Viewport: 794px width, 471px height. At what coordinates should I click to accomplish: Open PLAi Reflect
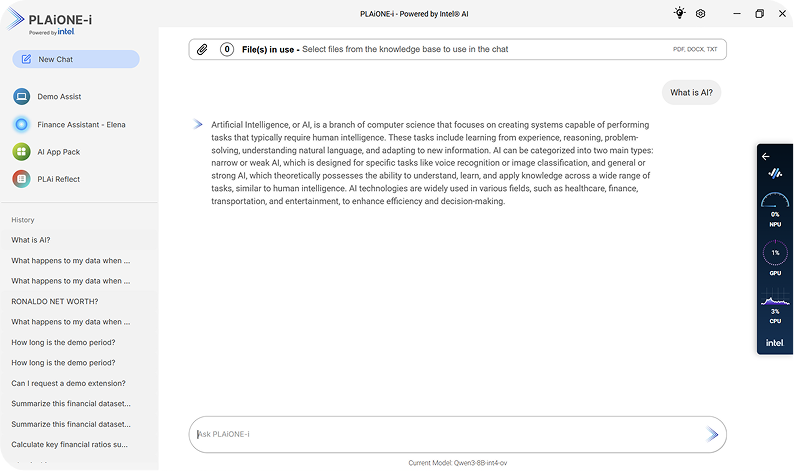click(x=58, y=179)
